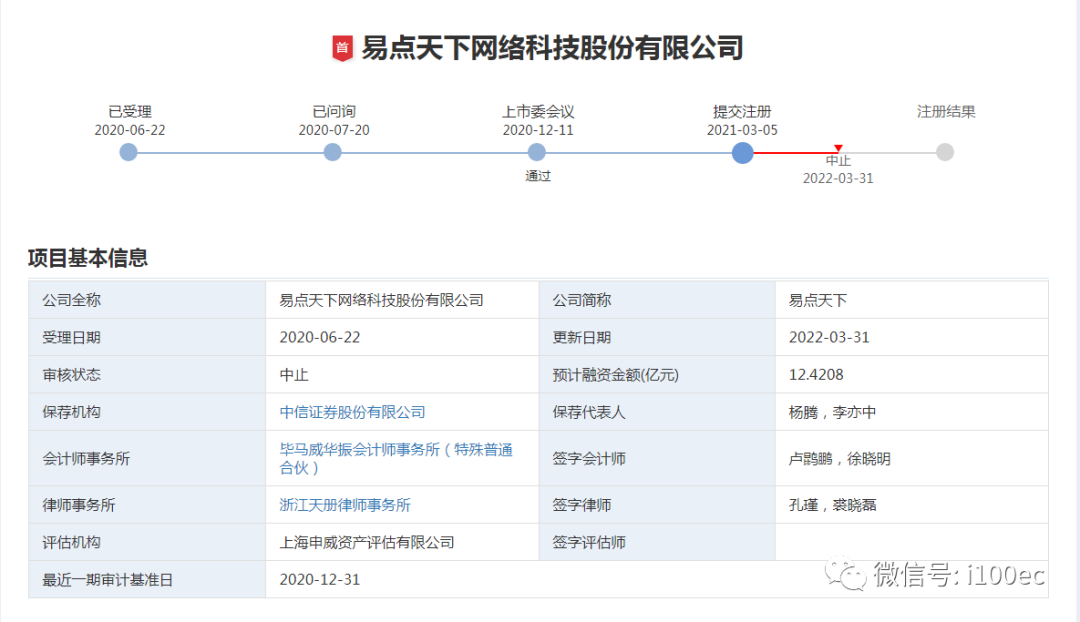Click the 保荐代表人 label cell

(x=657, y=412)
